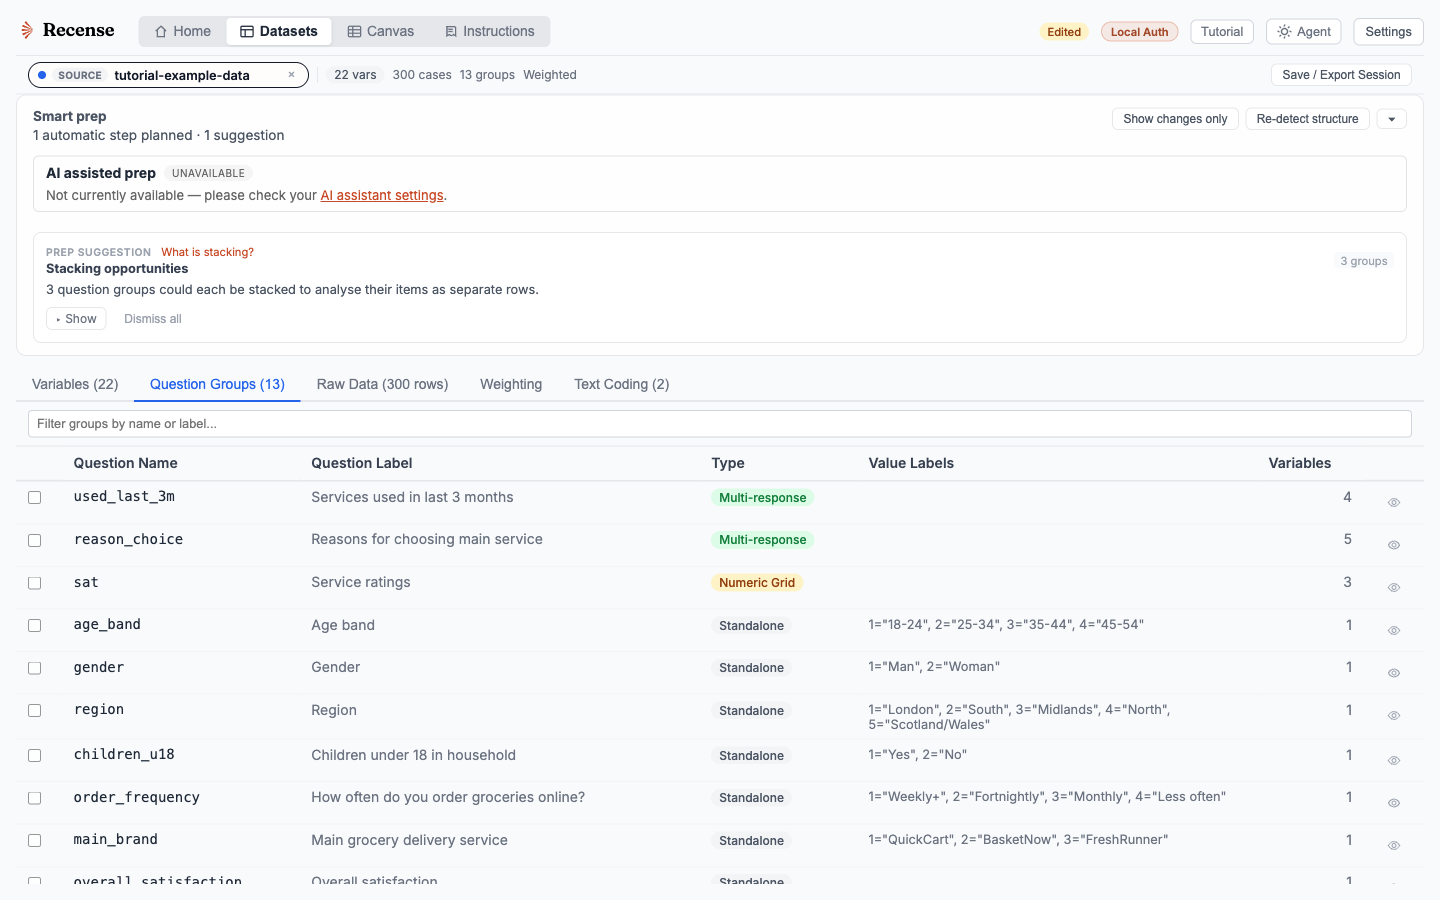Click the eye icon for used_last_3m
The height and width of the screenshot is (900, 1440).
(x=1394, y=503)
